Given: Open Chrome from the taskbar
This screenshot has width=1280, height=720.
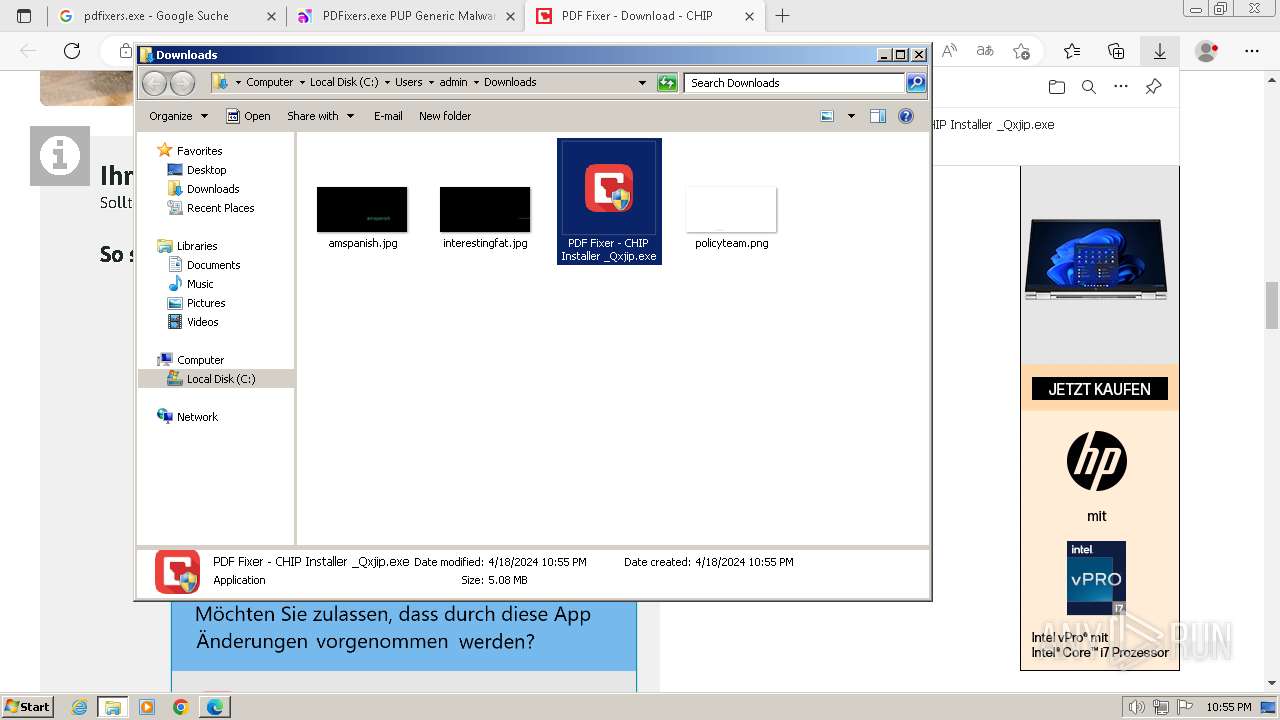Looking at the screenshot, I should coord(180,707).
